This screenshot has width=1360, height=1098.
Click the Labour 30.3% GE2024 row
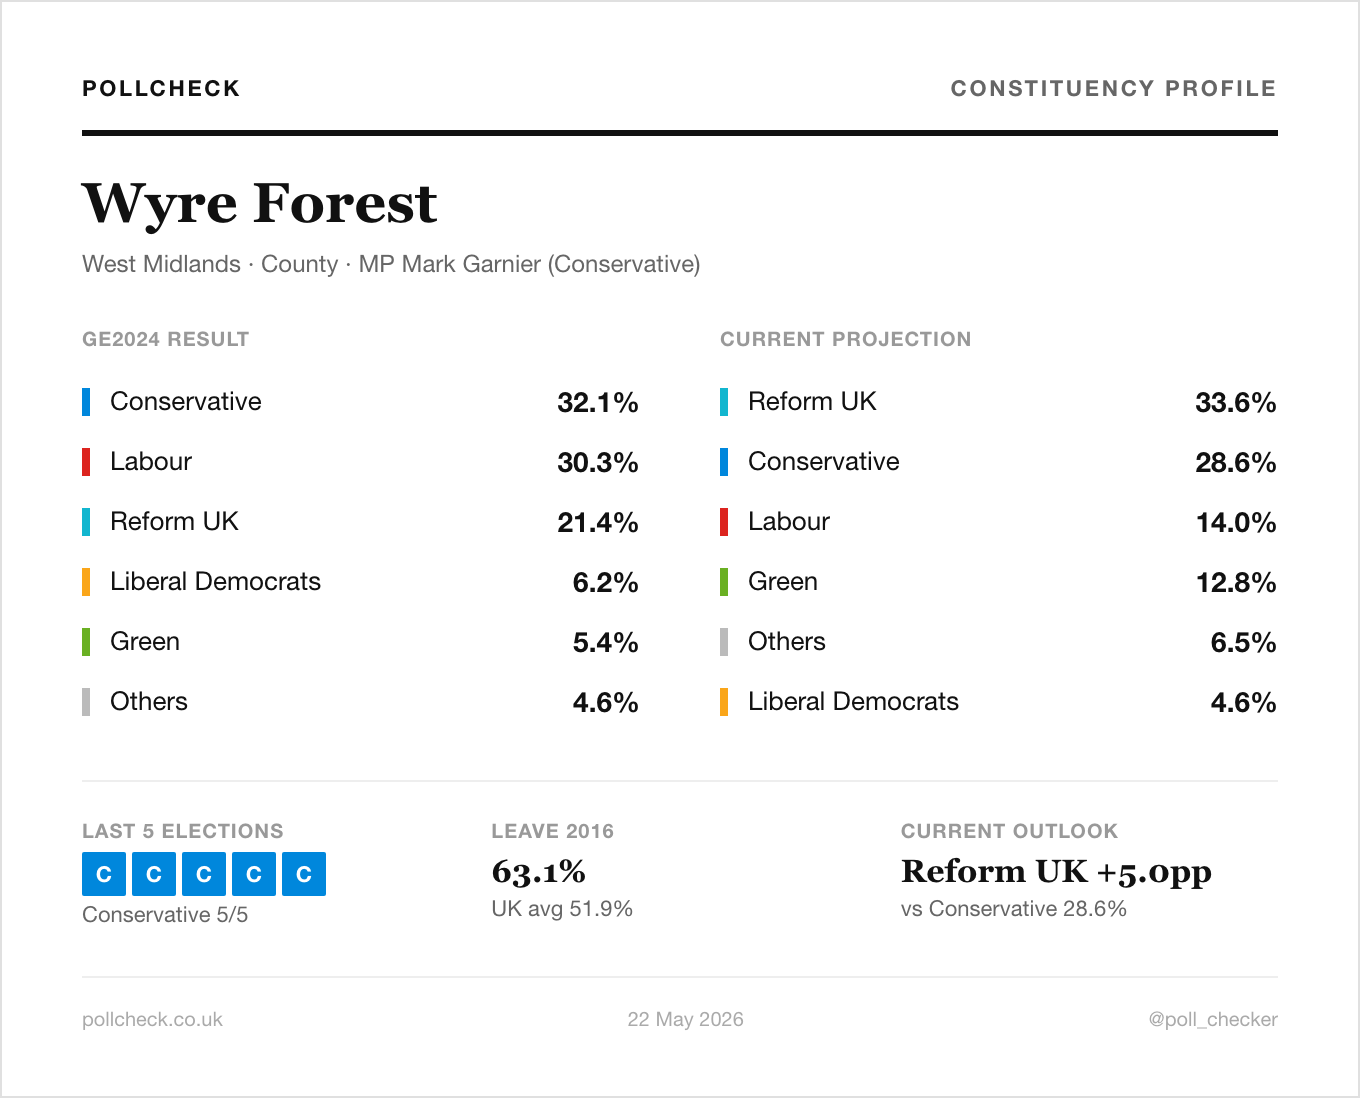click(x=360, y=462)
